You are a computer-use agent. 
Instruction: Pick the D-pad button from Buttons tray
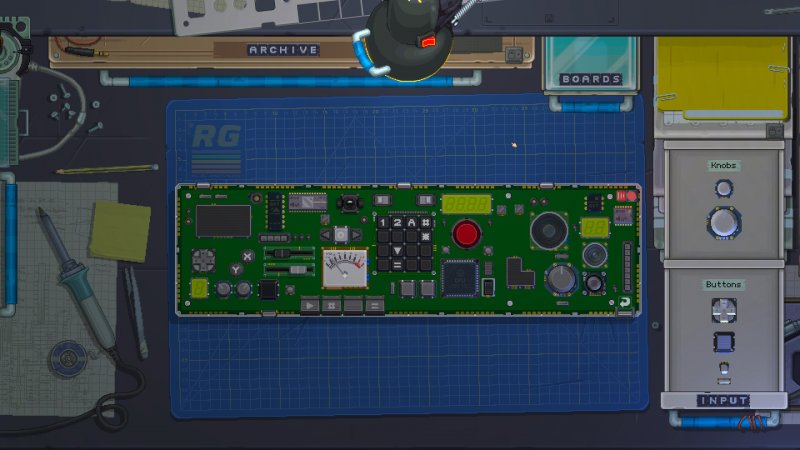pyautogui.click(x=723, y=310)
